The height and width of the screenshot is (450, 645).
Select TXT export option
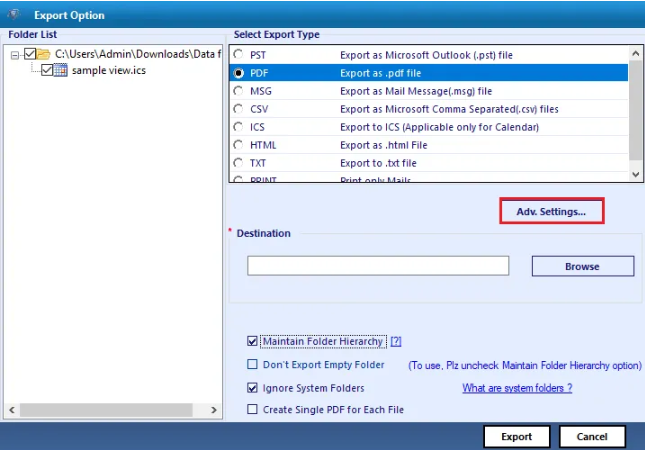(x=238, y=163)
